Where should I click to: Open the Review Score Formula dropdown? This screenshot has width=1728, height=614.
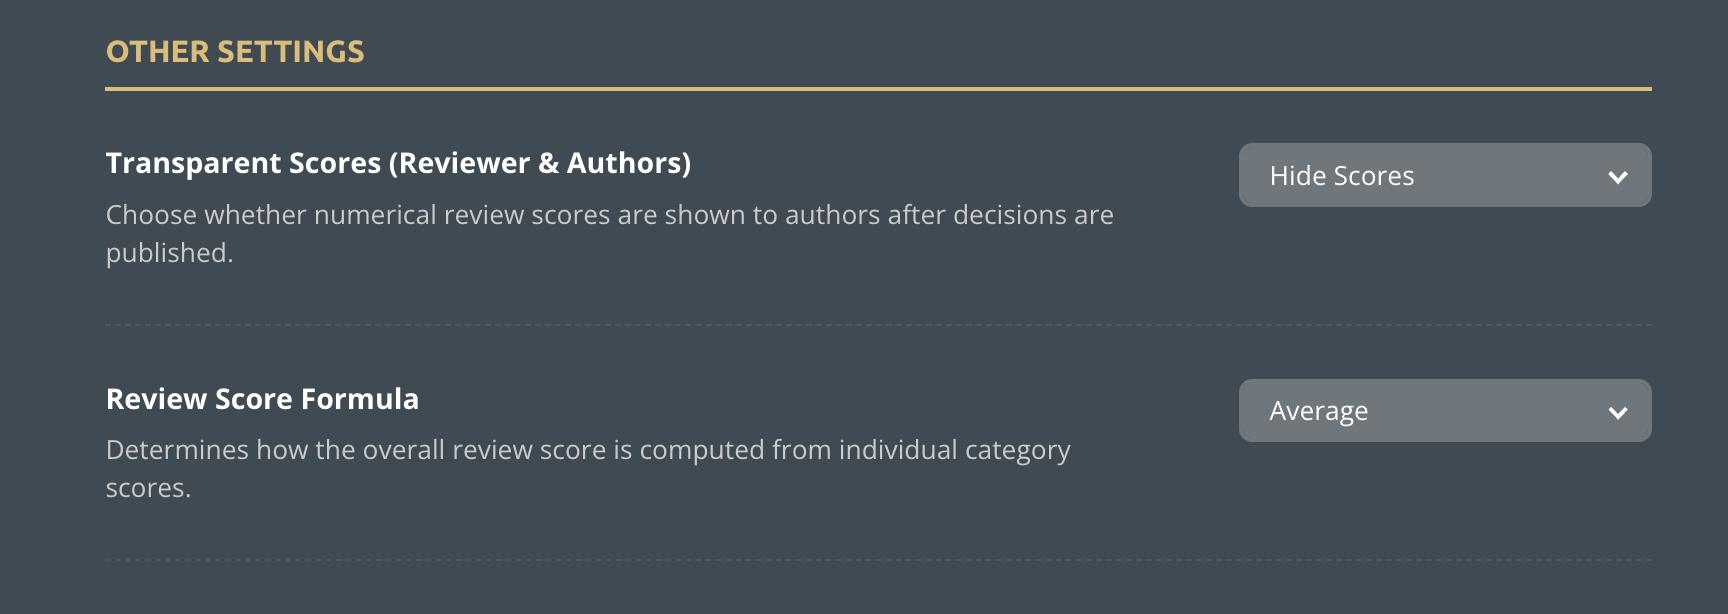tap(1444, 410)
